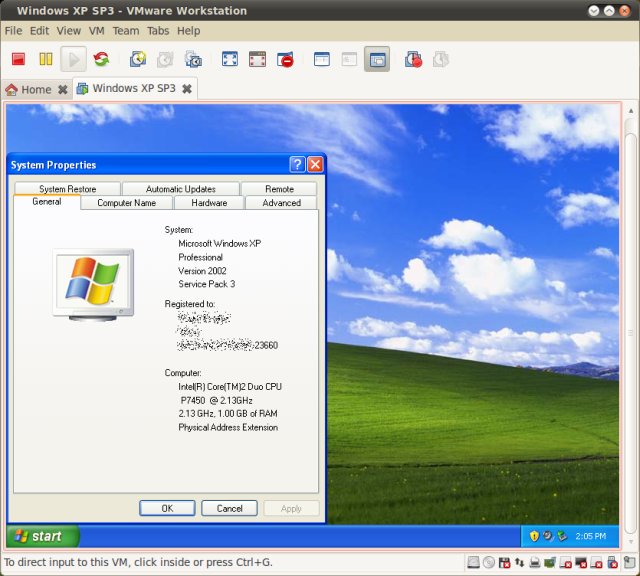Viewport: 640px width, 576px height.
Task: Click OK in System Properties
Action: coord(167,508)
